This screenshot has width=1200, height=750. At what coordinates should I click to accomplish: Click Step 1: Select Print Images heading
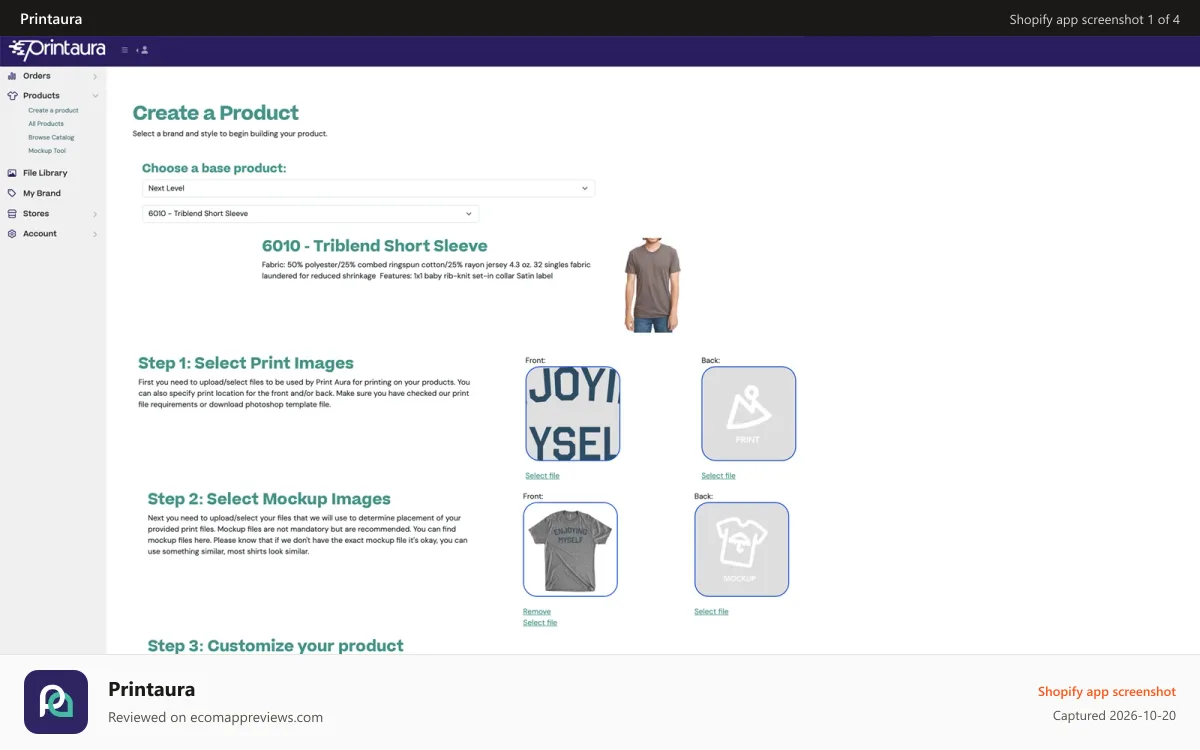246,363
